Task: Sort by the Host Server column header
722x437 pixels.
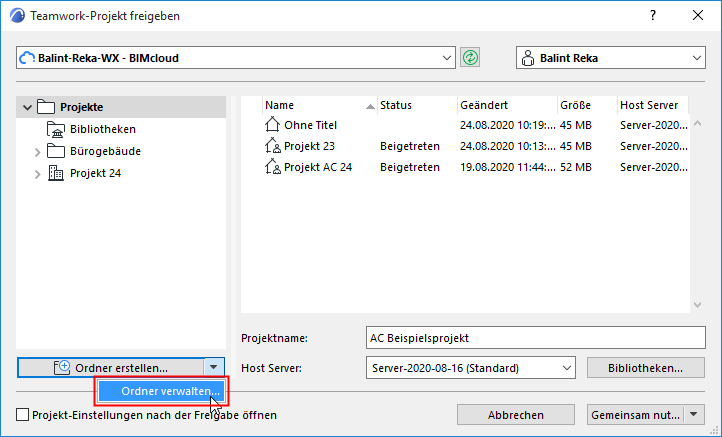Action: [x=652, y=105]
